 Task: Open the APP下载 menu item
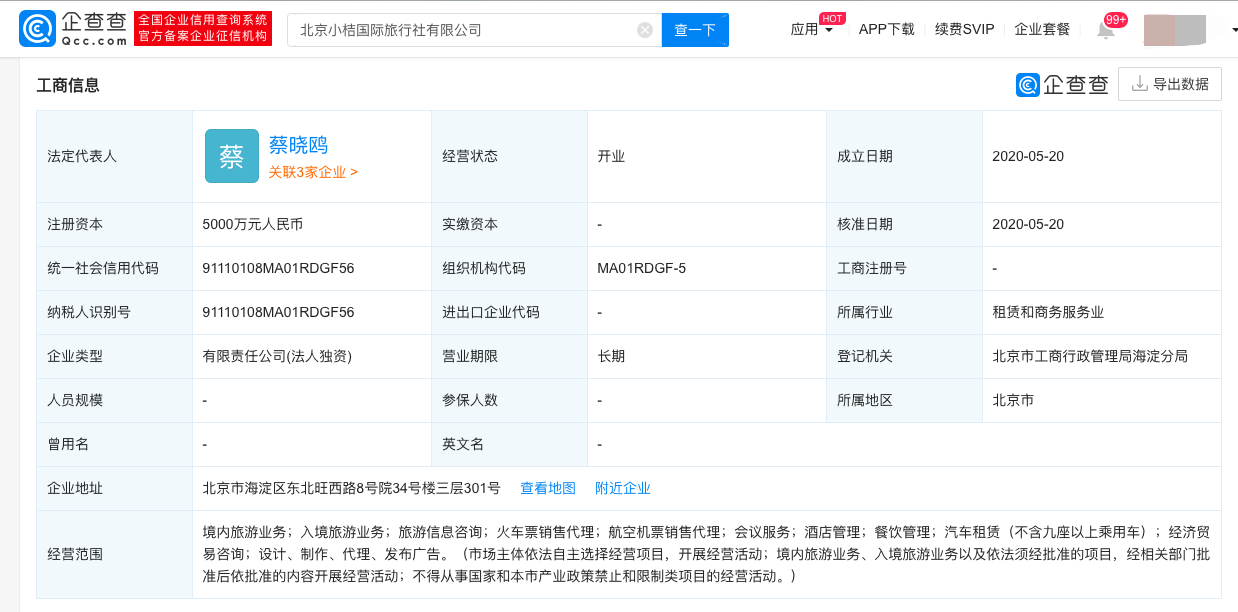887,29
